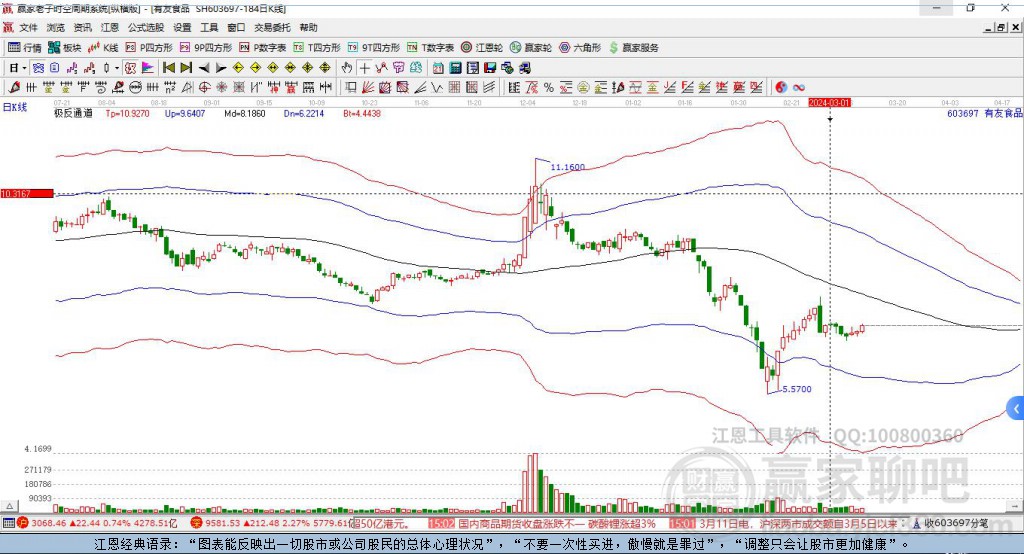
Task: Jump to the last bar icon
Action: point(186,68)
